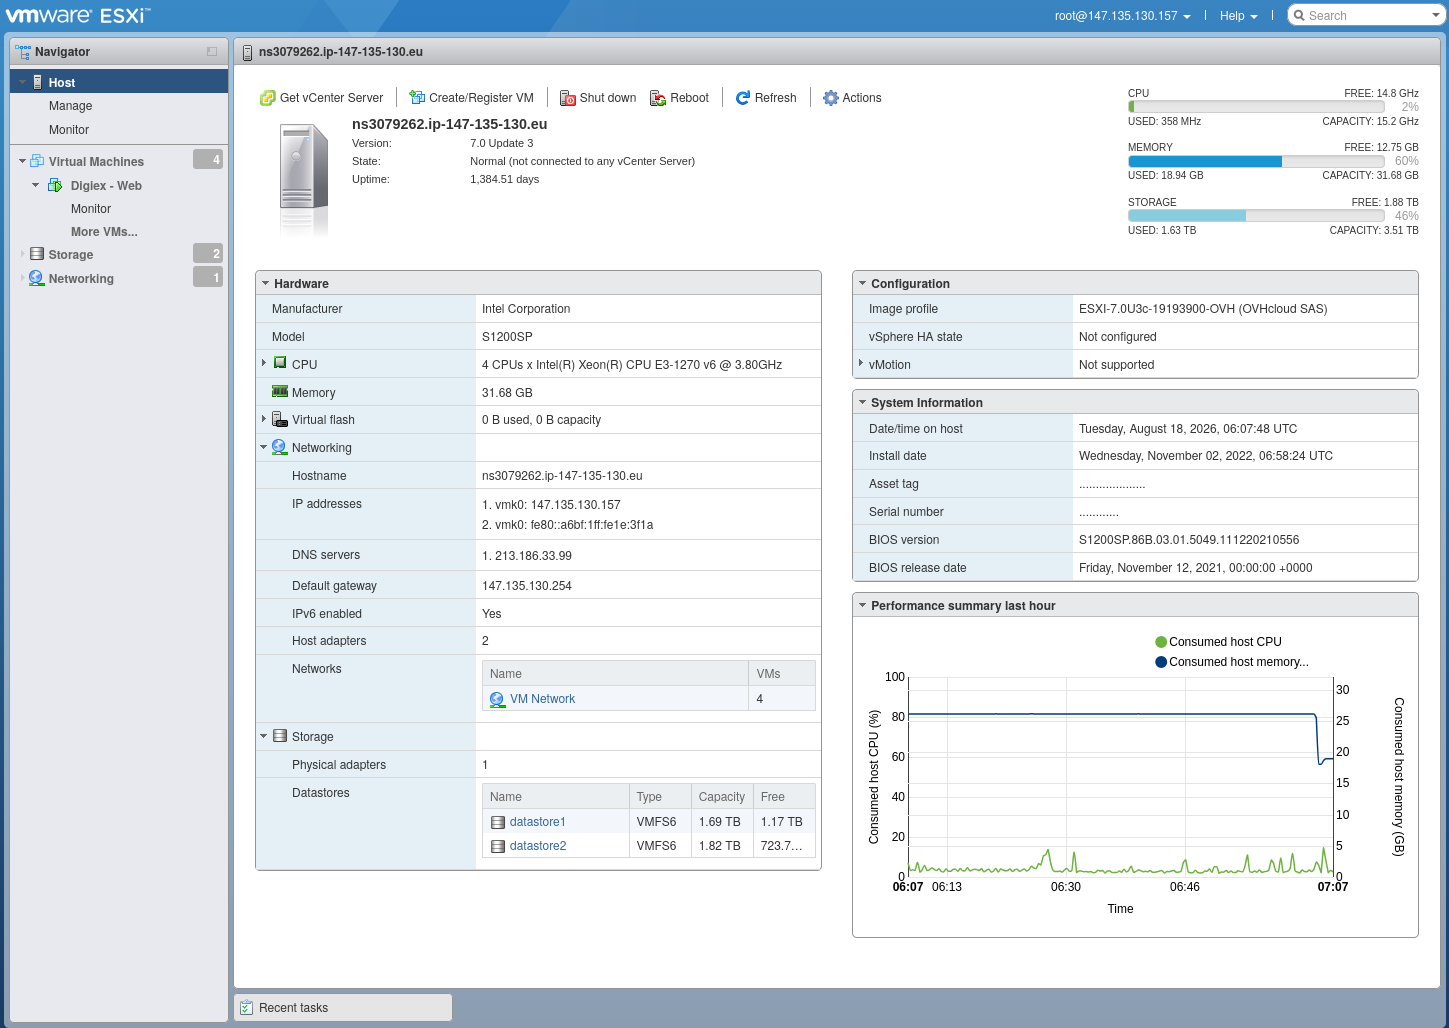The width and height of the screenshot is (1449, 1028).
Task: Expand the Virtual flash row
Action: click(x=264, y=419)
